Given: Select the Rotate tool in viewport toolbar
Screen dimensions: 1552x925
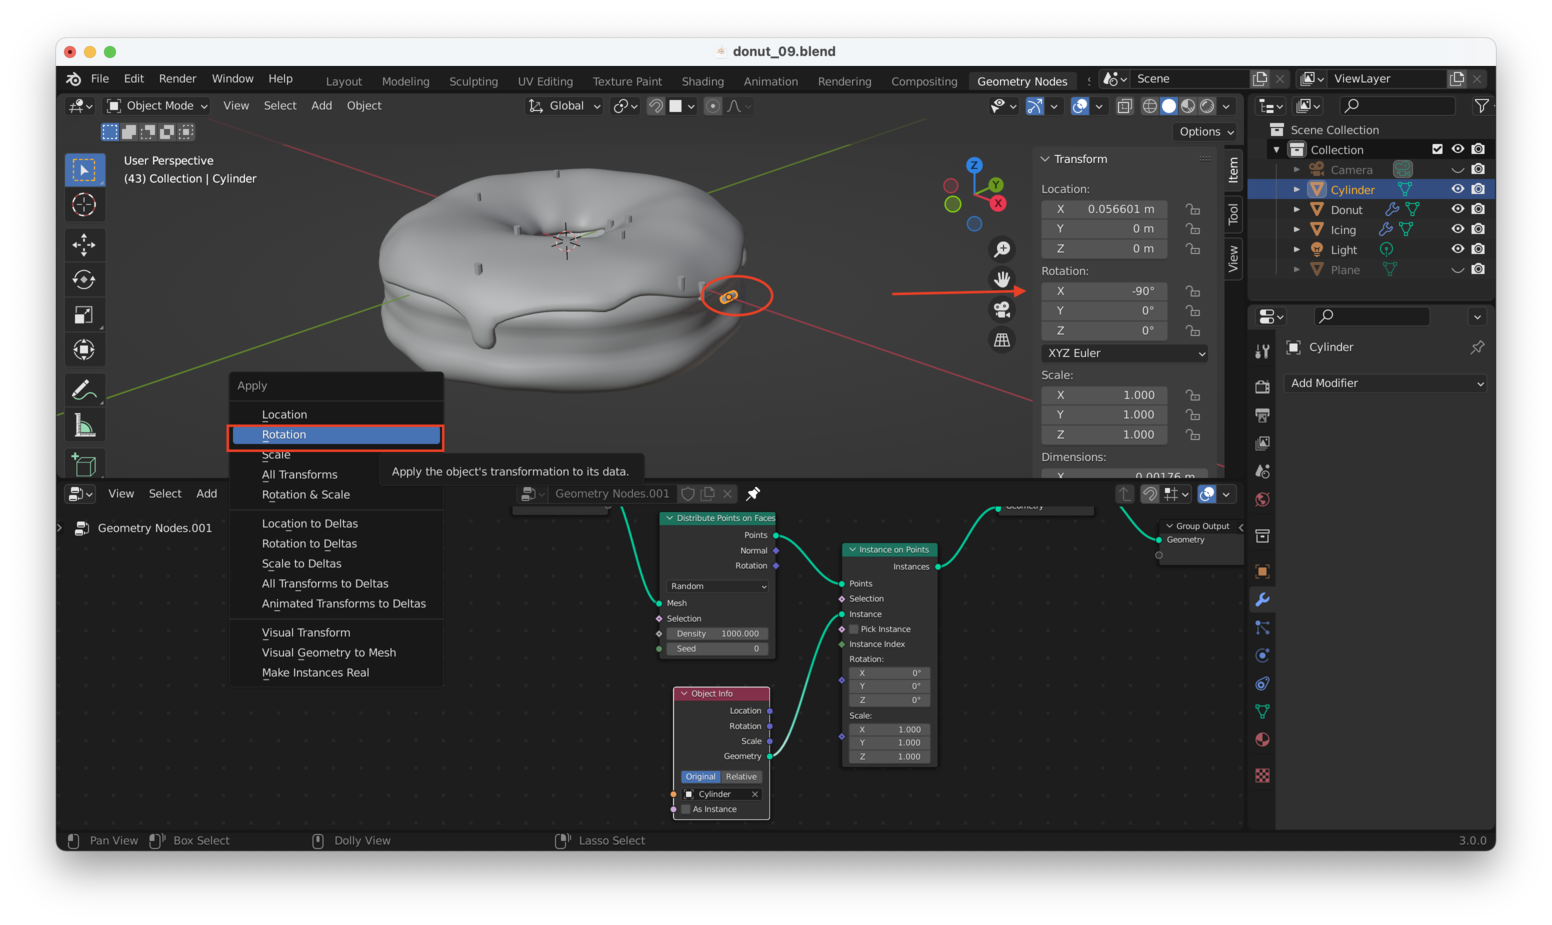Looking at the screenshot, I should 84,280.
